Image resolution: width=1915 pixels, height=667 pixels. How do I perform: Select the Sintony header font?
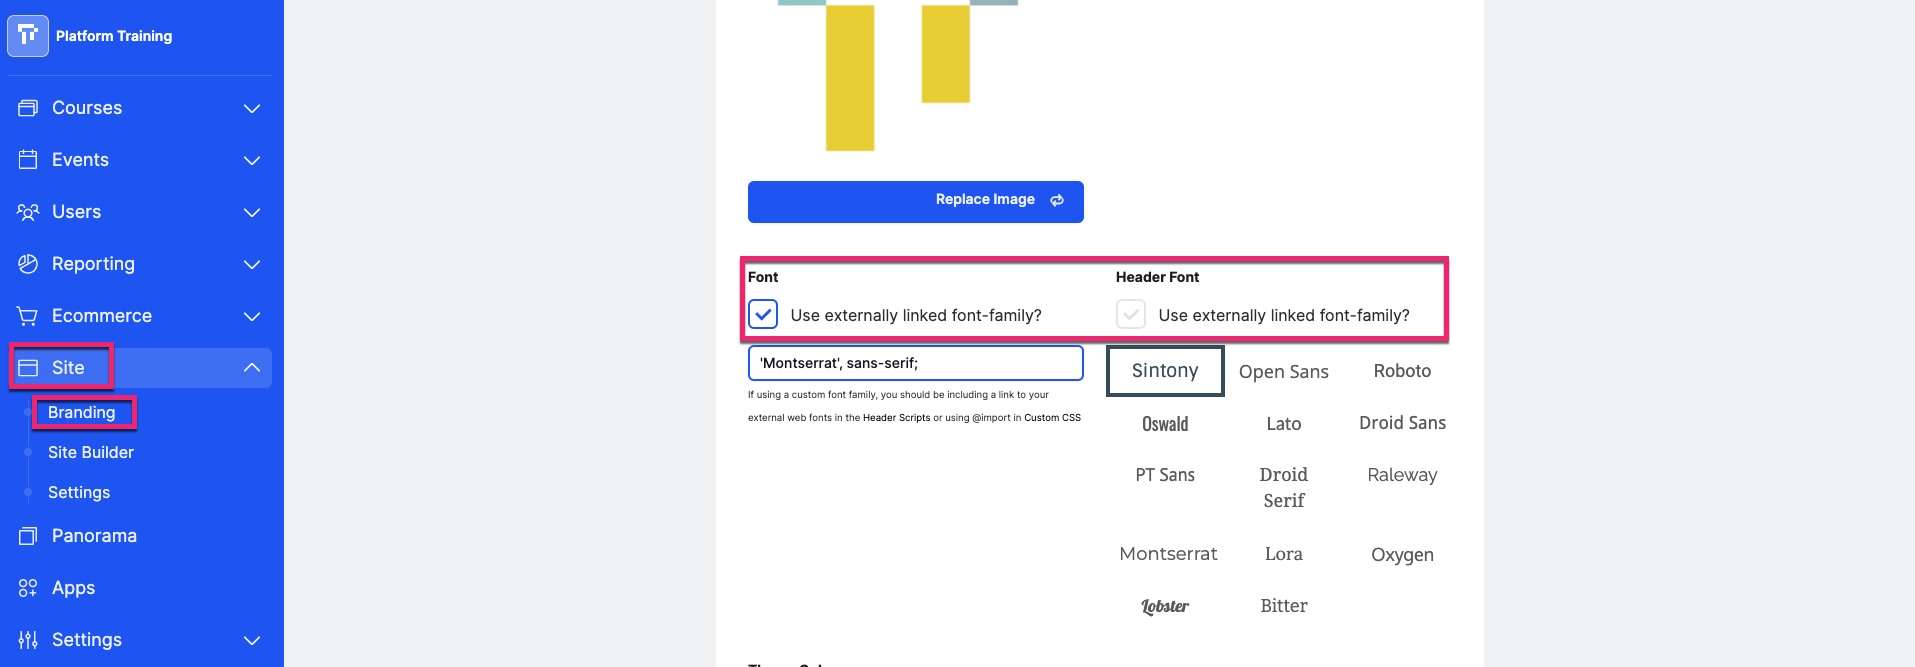(x=1165, y=371)
